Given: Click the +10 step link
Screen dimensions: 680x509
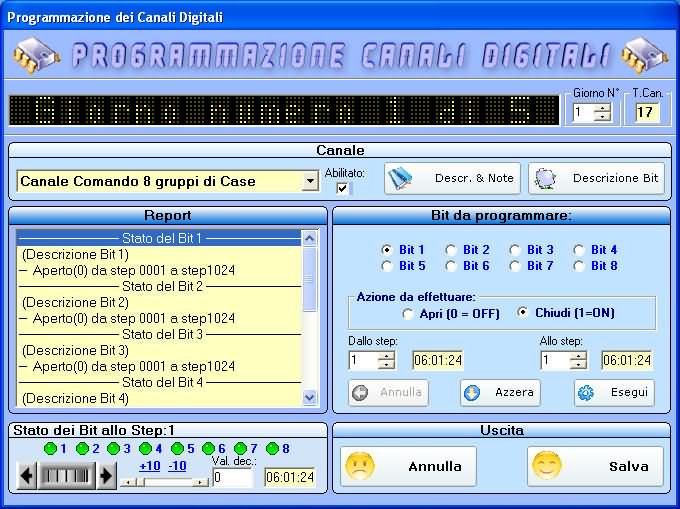Looking at the screenshot, I should (x=150, y=466).
